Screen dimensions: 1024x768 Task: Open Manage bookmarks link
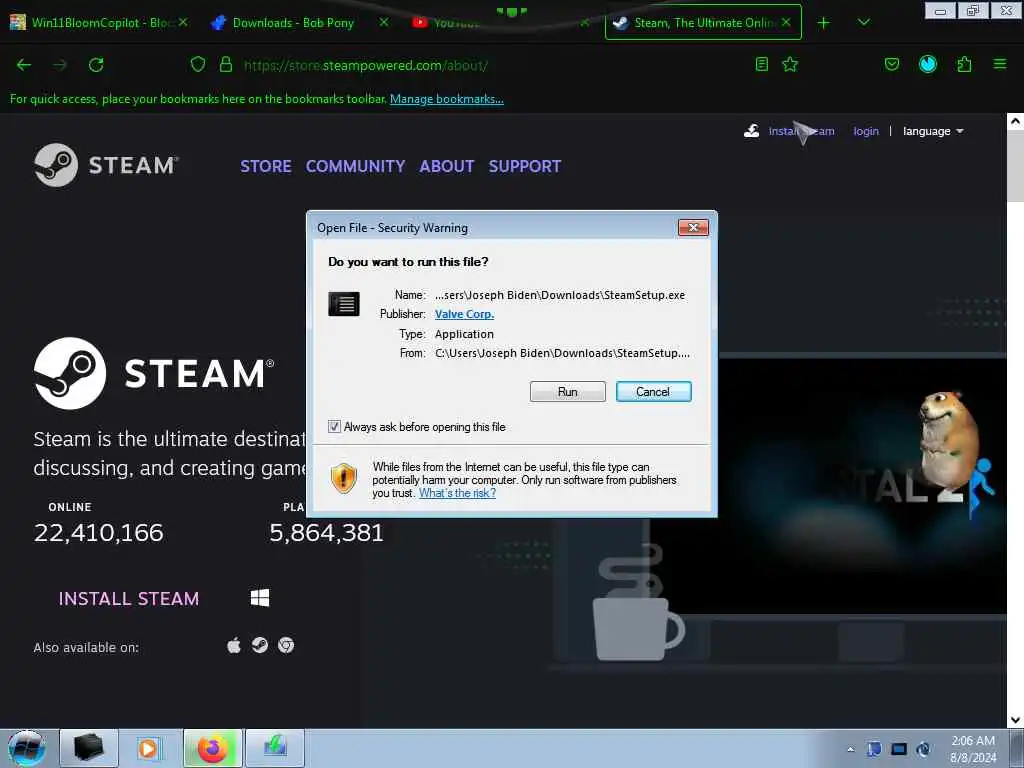coord(447,99)
